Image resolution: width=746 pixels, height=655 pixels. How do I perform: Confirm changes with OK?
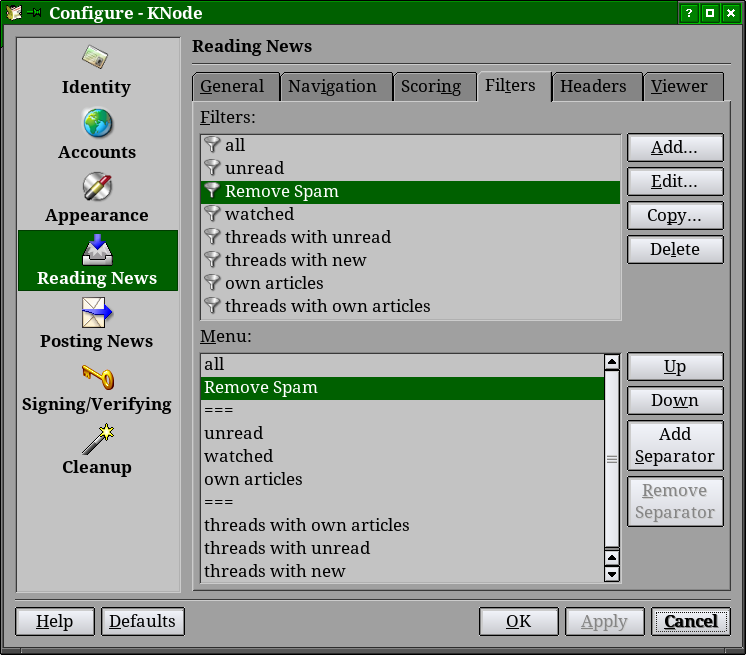click(519, 621)
